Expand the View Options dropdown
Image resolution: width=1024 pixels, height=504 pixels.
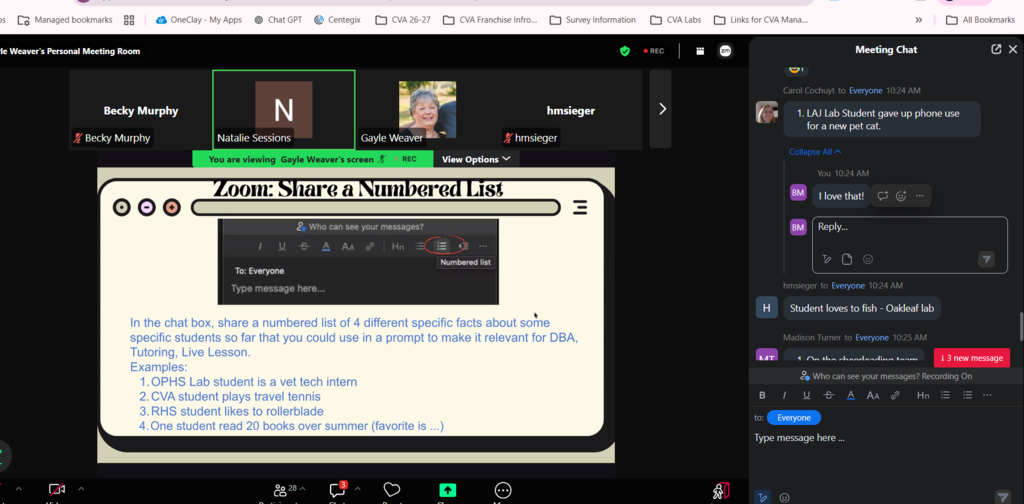point(476,159)
